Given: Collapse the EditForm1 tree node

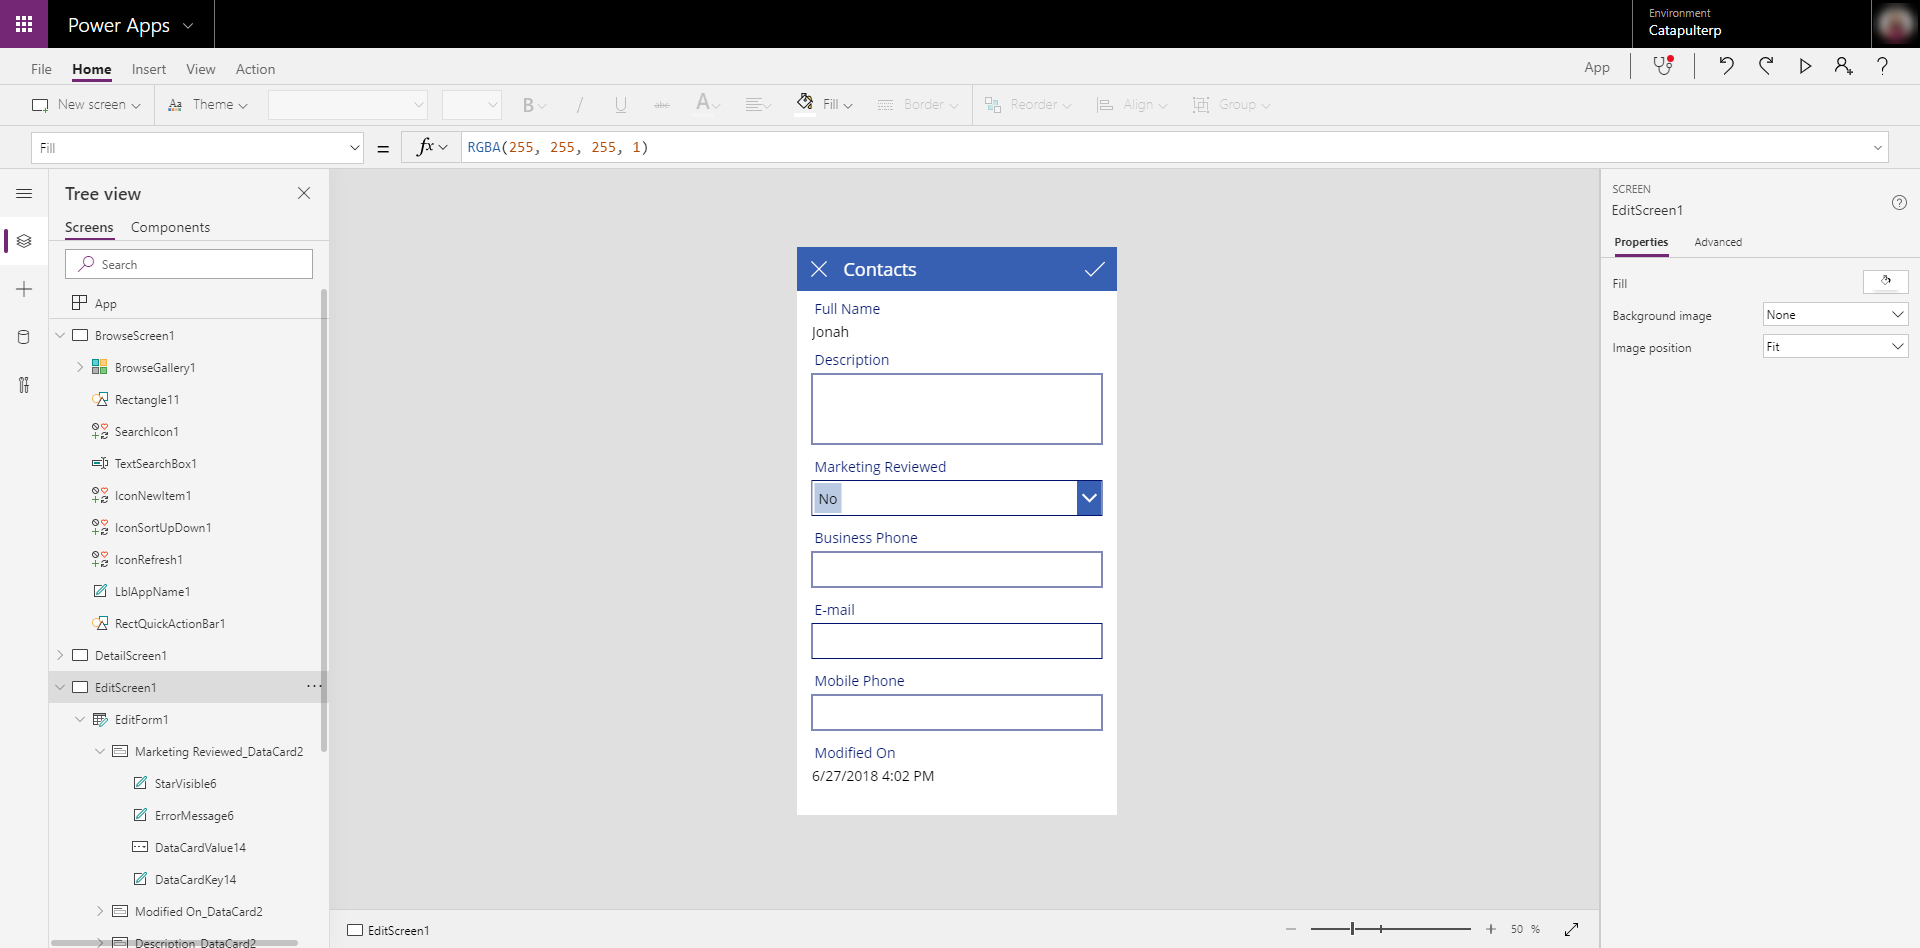Looking at the screenshot, I should pyautogui.click(x=80, y=719).
